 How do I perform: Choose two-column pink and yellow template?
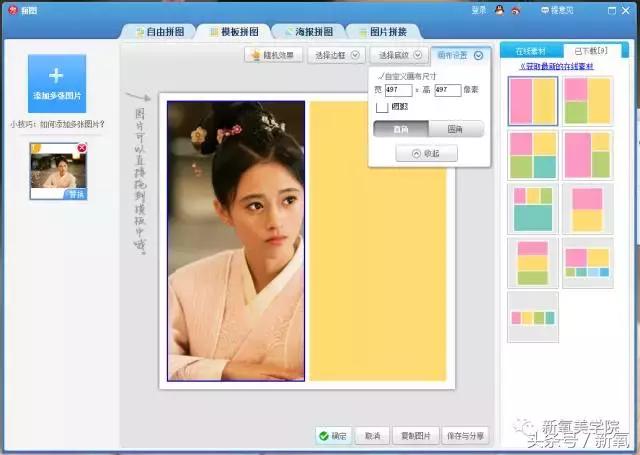(533, 101)
